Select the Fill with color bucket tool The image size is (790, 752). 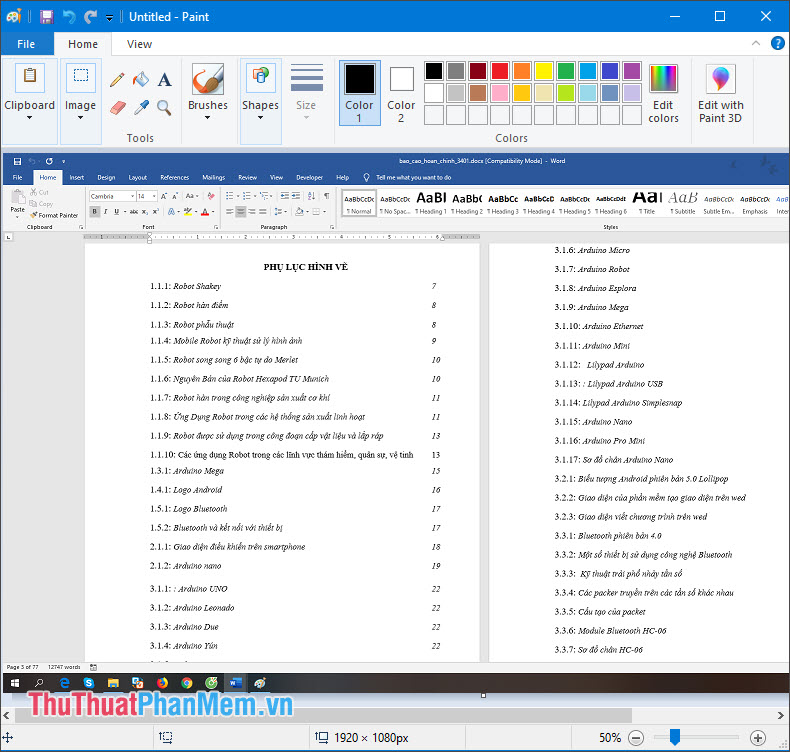tap(141, 80)
